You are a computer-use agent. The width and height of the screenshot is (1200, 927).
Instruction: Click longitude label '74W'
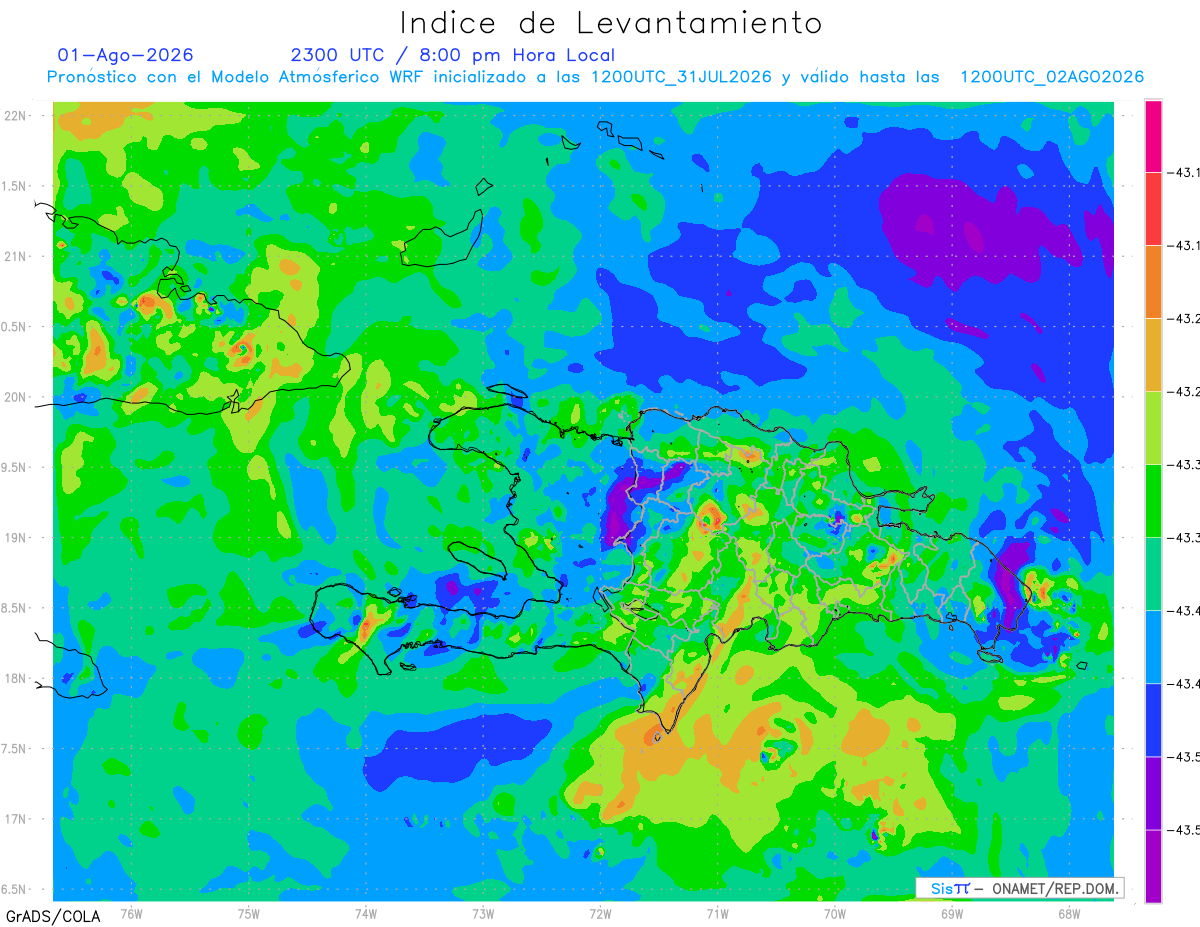tap(365, 913)
